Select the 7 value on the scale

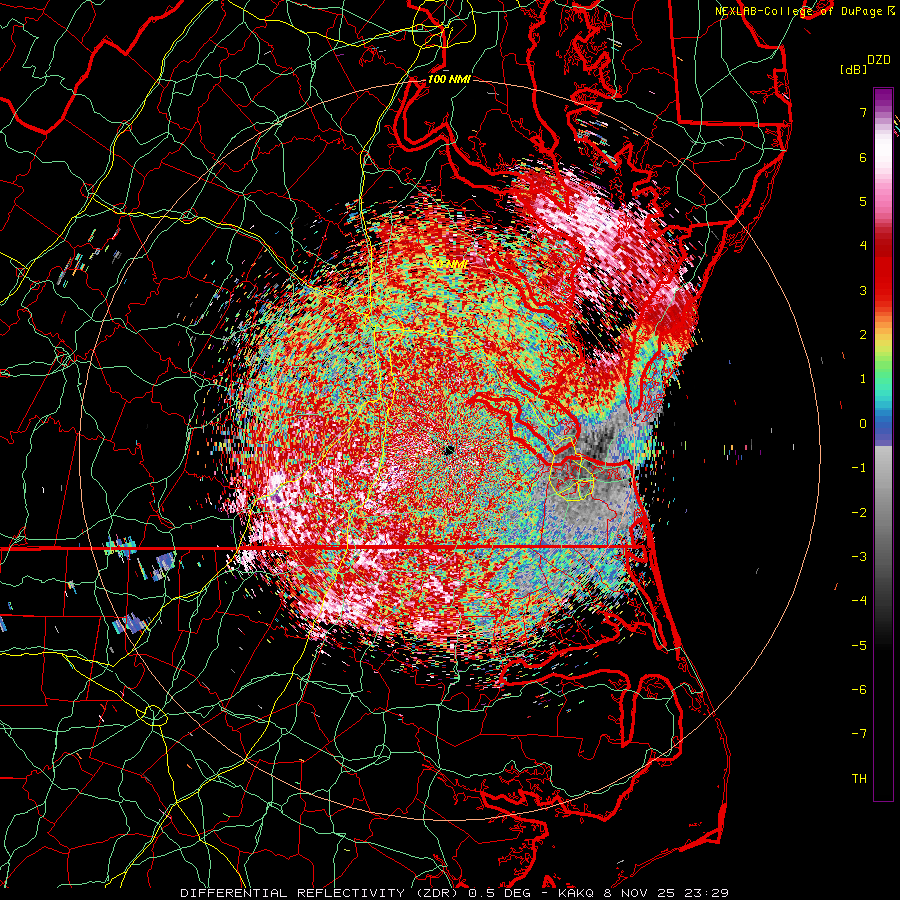863,112
